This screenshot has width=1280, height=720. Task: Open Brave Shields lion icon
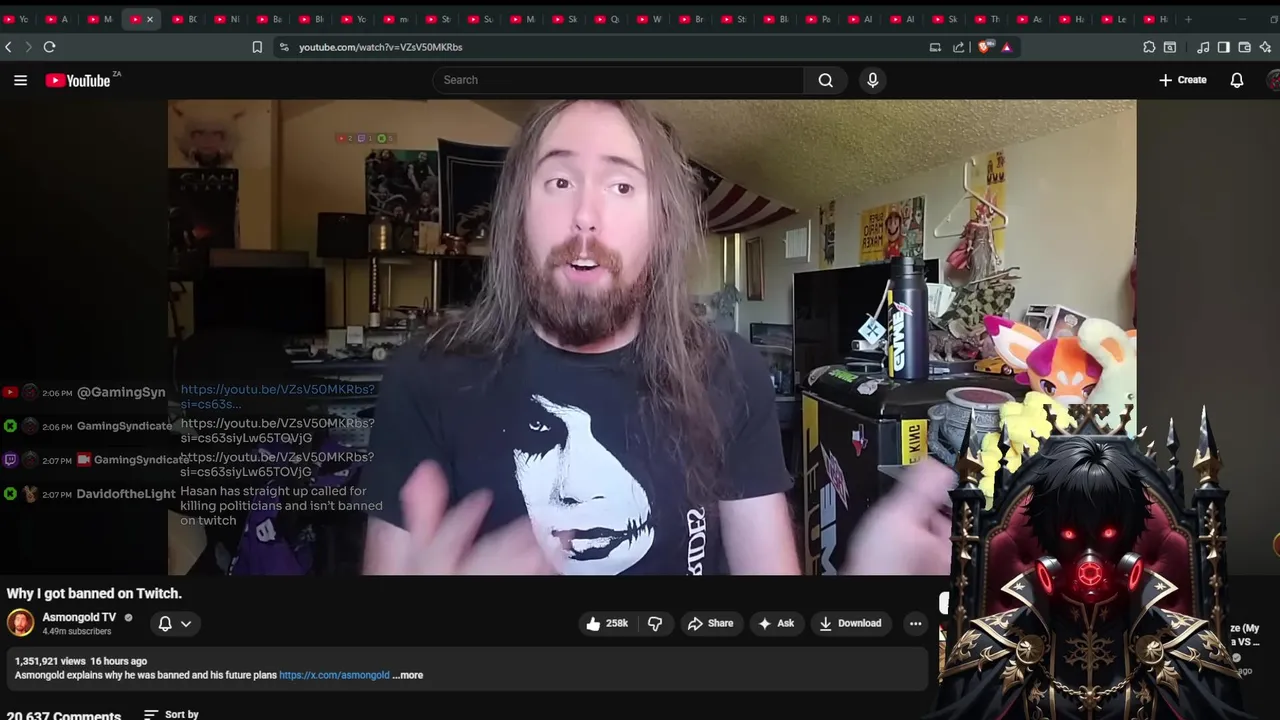coord(985,47)
